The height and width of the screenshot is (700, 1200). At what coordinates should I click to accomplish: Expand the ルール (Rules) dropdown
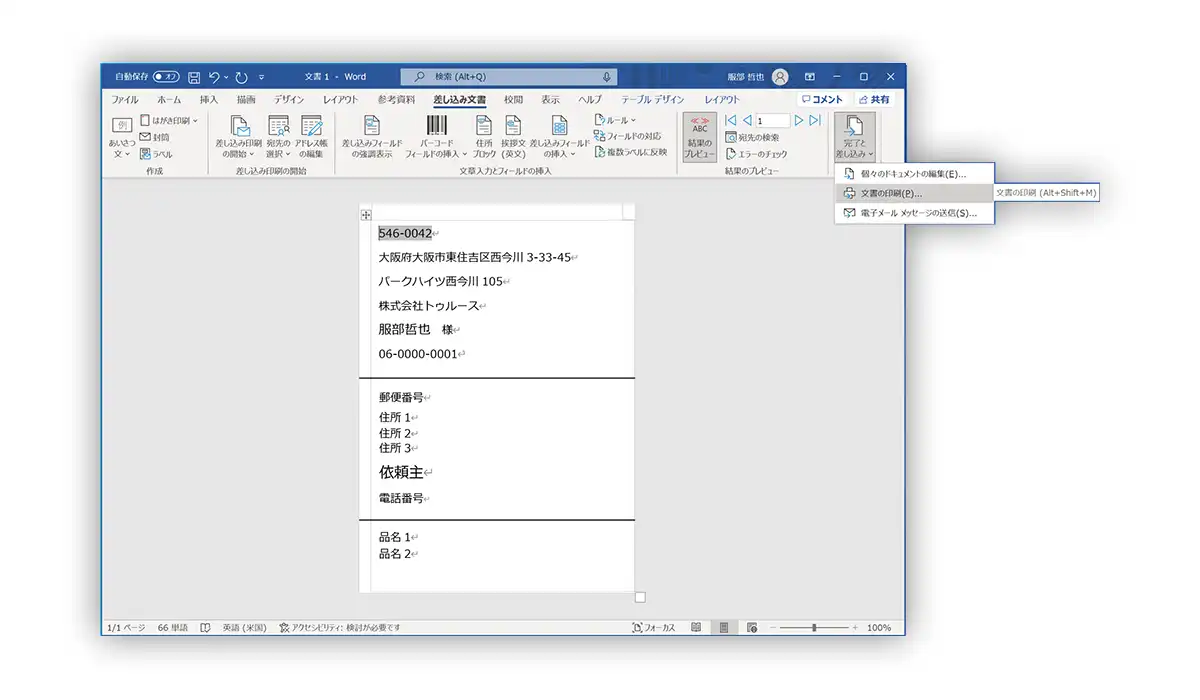pyautogui.click(x=615, y=120)
